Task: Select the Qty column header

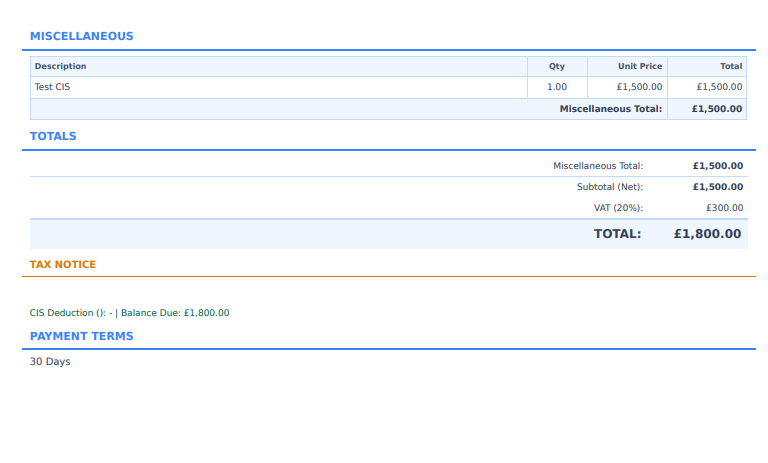Action: click(557, 66)
